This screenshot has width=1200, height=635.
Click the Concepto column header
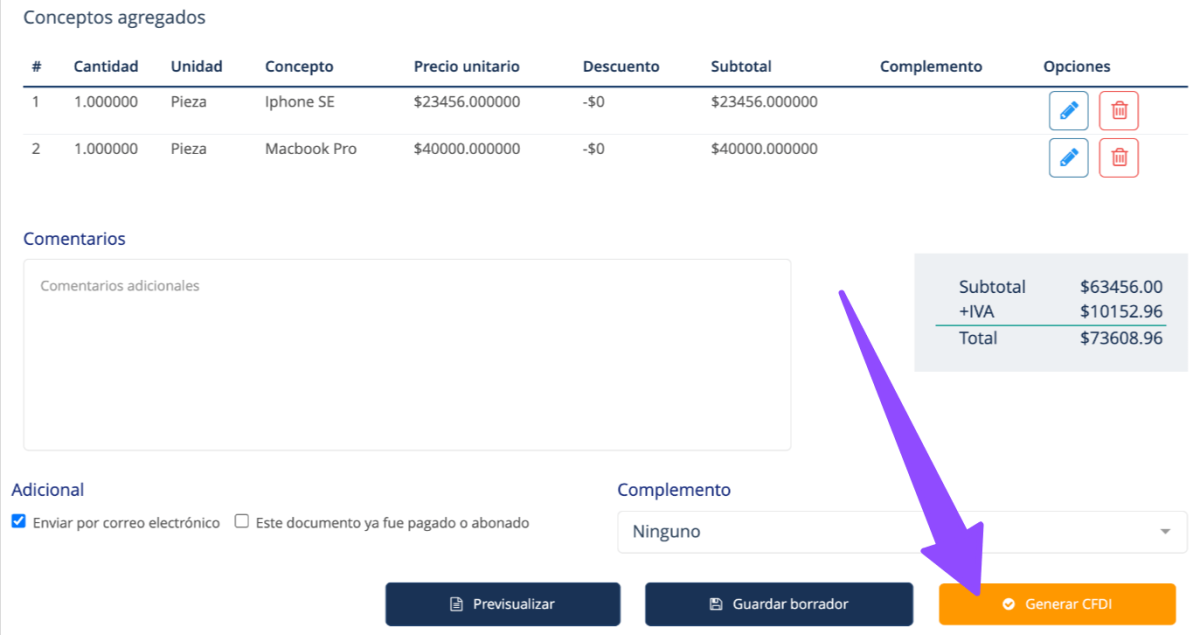point(299,67)
